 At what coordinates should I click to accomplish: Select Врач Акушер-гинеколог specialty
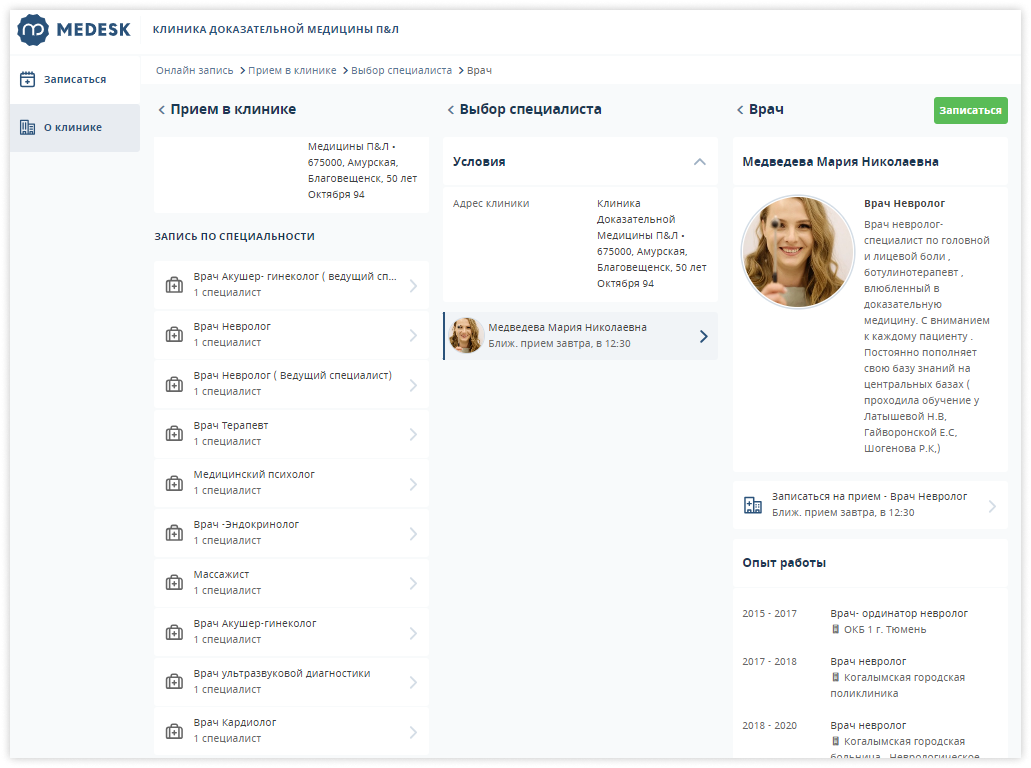[x=291, y=631]
